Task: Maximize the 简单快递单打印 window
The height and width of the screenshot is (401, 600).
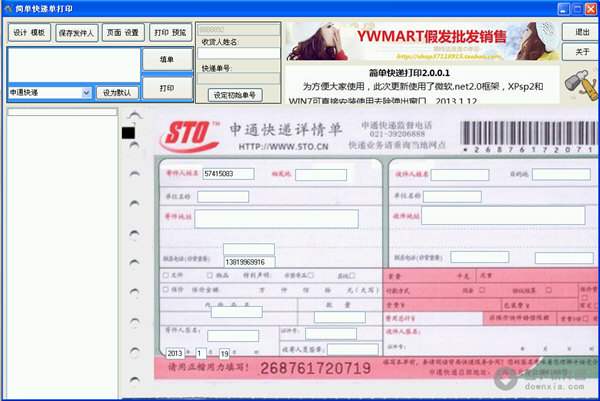Action: pos(577,9)
